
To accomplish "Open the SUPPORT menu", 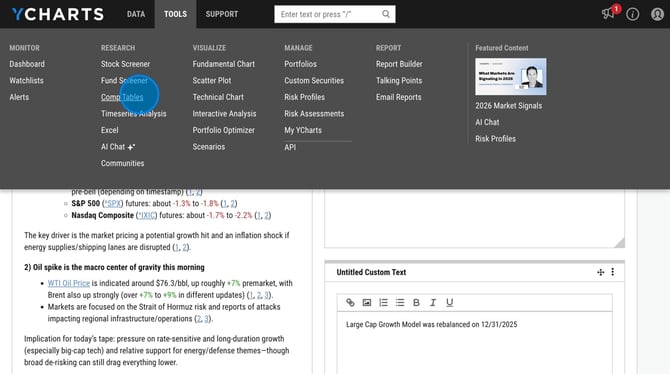I will click(222, 14).
